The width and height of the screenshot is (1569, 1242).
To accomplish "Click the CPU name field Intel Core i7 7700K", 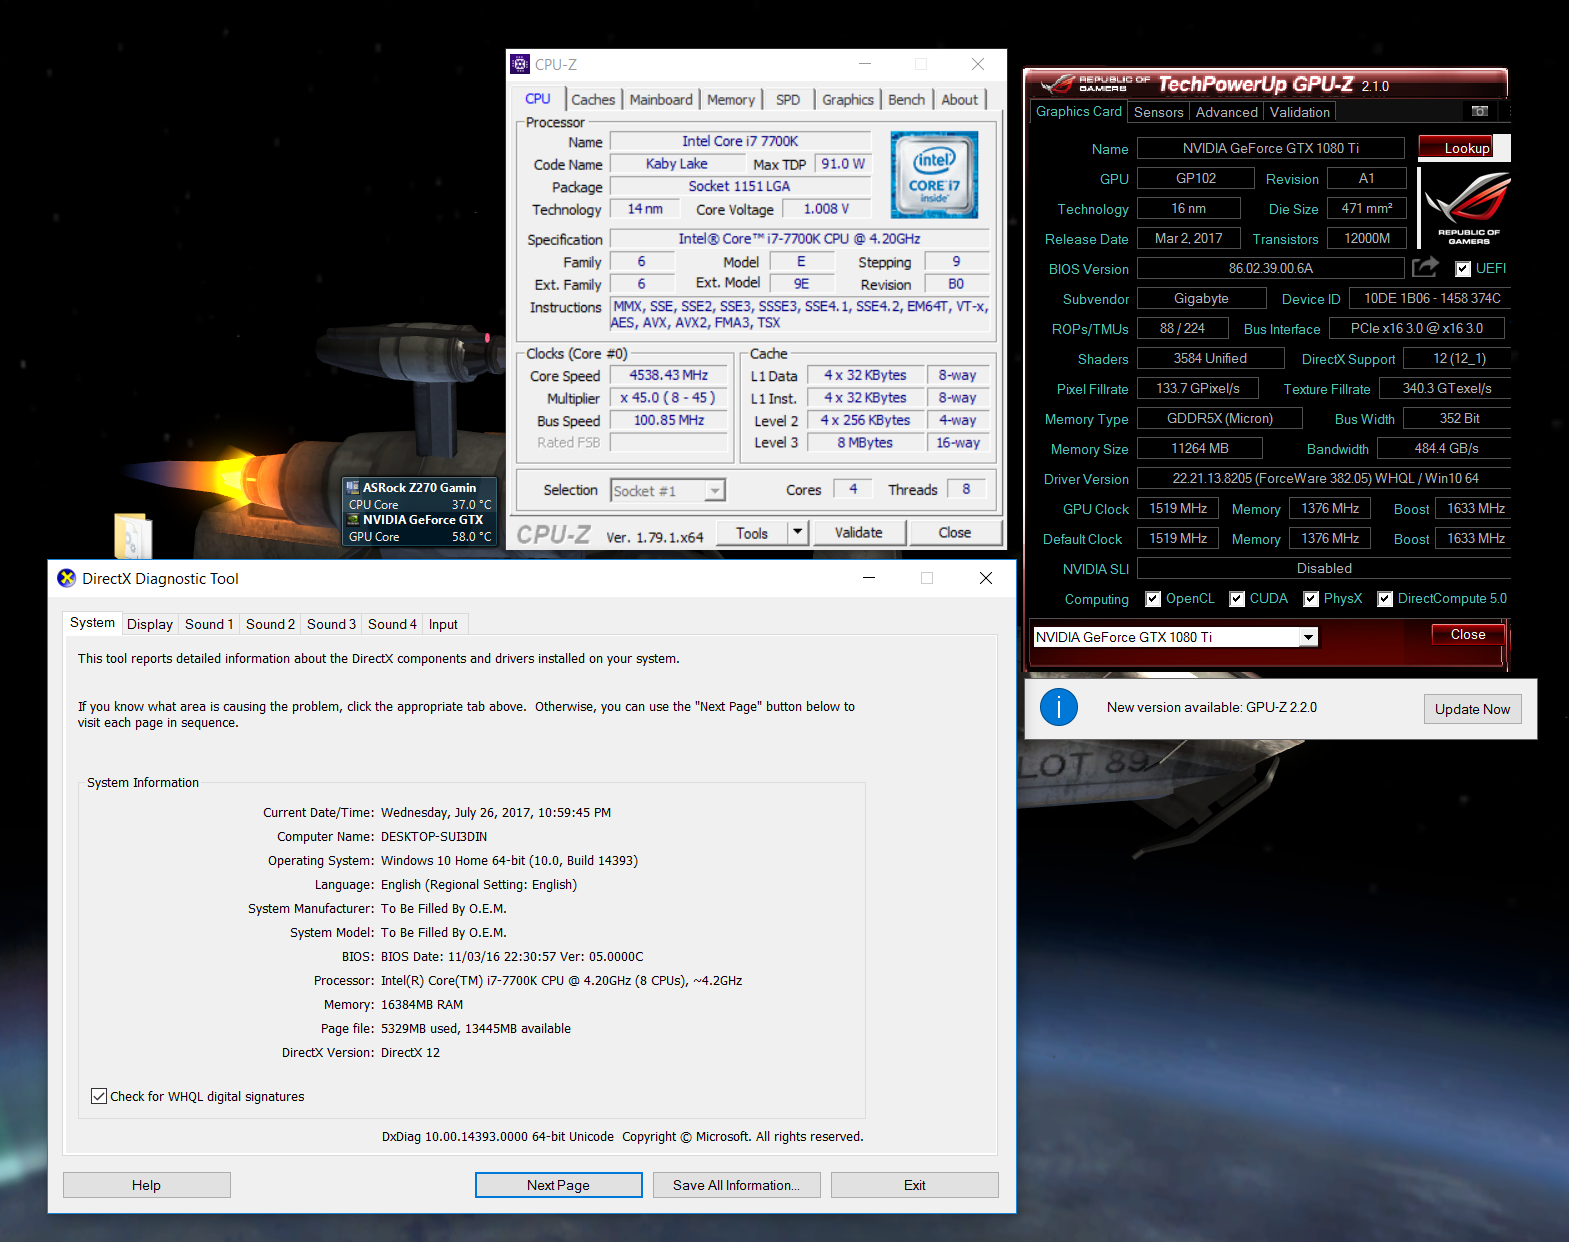I will pos(739,141).
